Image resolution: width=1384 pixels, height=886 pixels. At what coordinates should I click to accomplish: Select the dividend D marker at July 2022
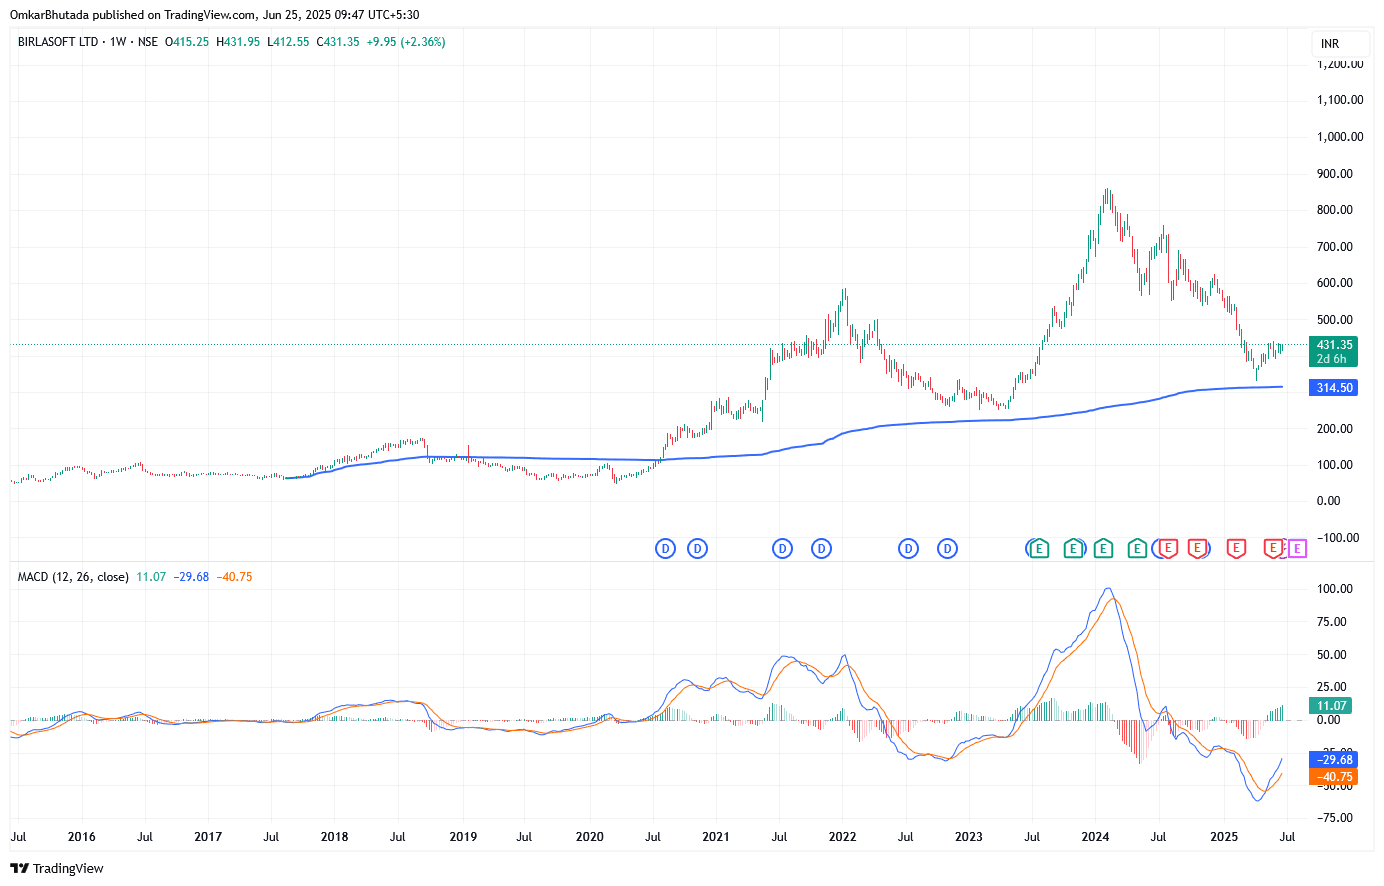point(908,548)
